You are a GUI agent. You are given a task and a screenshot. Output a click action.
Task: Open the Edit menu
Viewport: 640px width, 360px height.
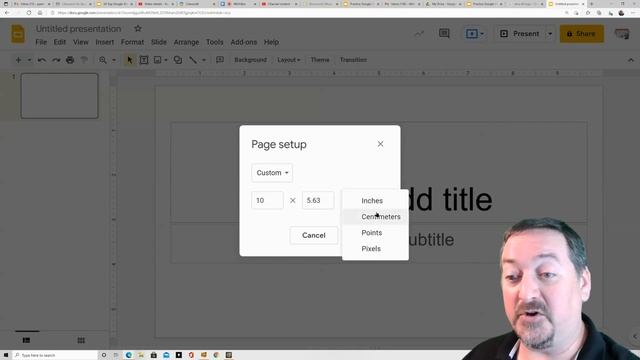click(x=60, y=42)
